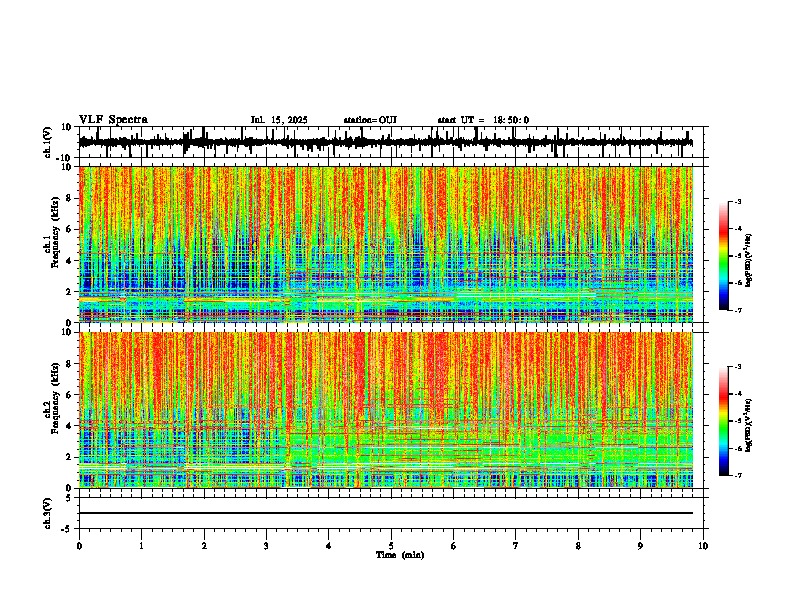Image resolution: width=792 pixels, height=612 pixels.
Task: Click the "-3" label on ch.2 color bar
Action: click(738, 367)
